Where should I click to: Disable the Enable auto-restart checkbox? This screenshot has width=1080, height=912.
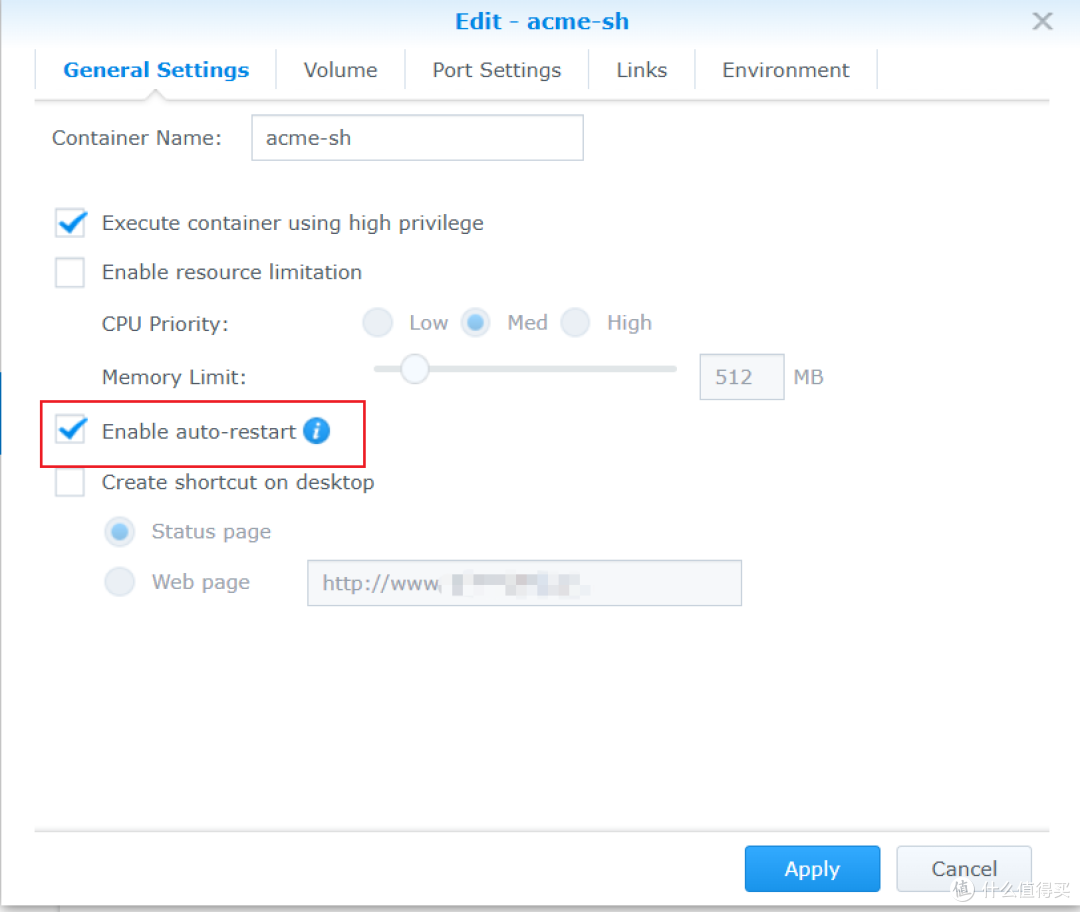[x=70, y=432]
